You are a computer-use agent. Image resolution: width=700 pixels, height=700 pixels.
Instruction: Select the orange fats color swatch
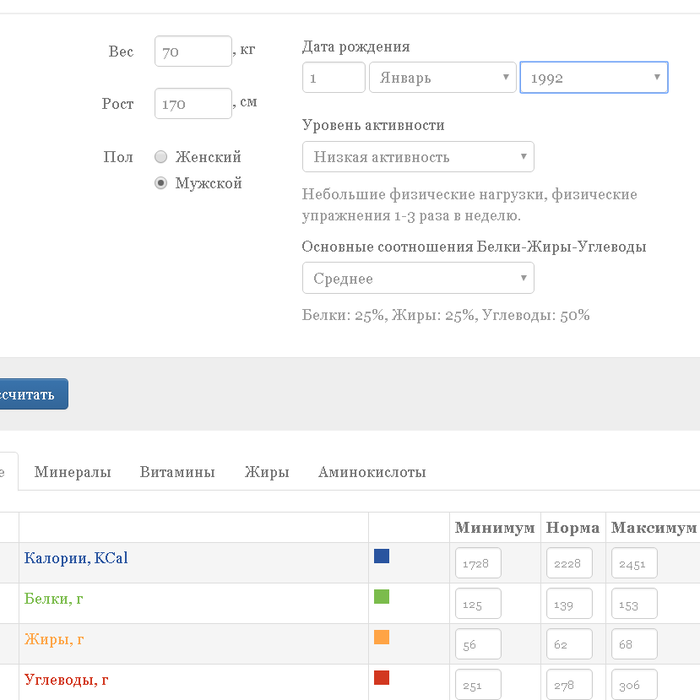coord(382,637)
